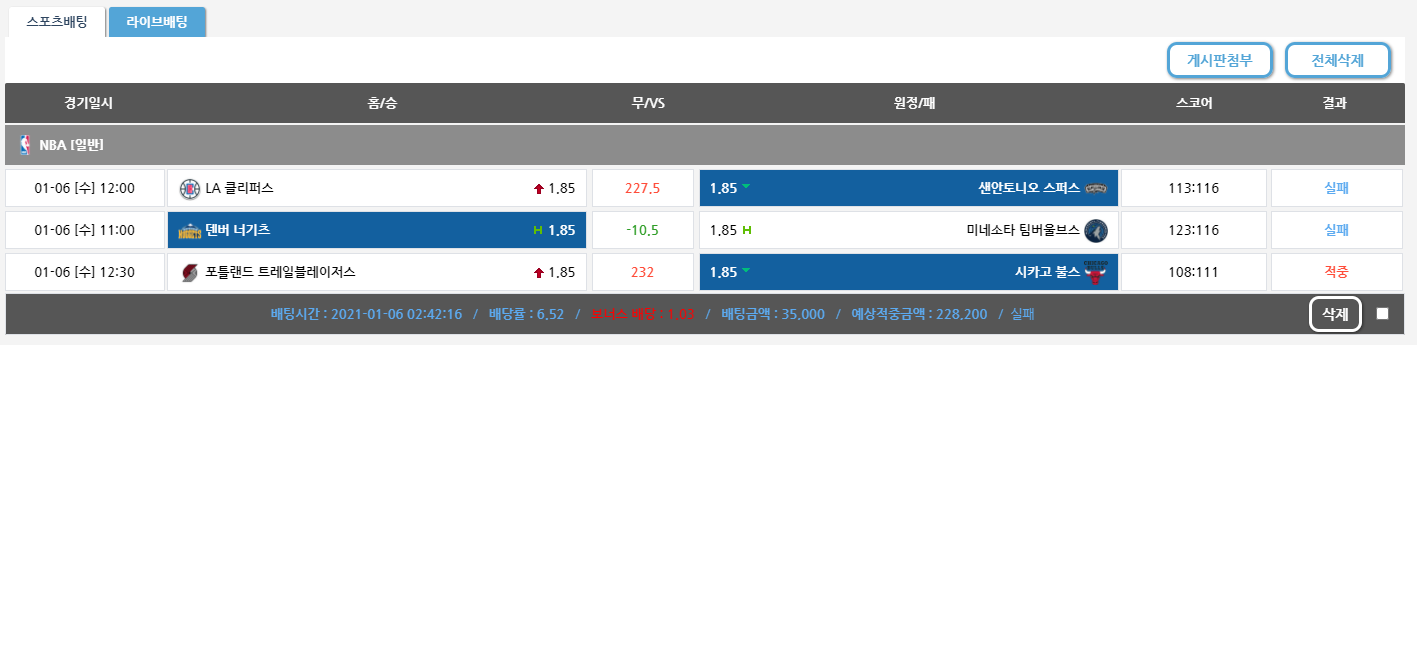Screen dimensions: 1417x648
Task: Tick the checkbox next to 삭제 button
Action: click(1382, 314)
